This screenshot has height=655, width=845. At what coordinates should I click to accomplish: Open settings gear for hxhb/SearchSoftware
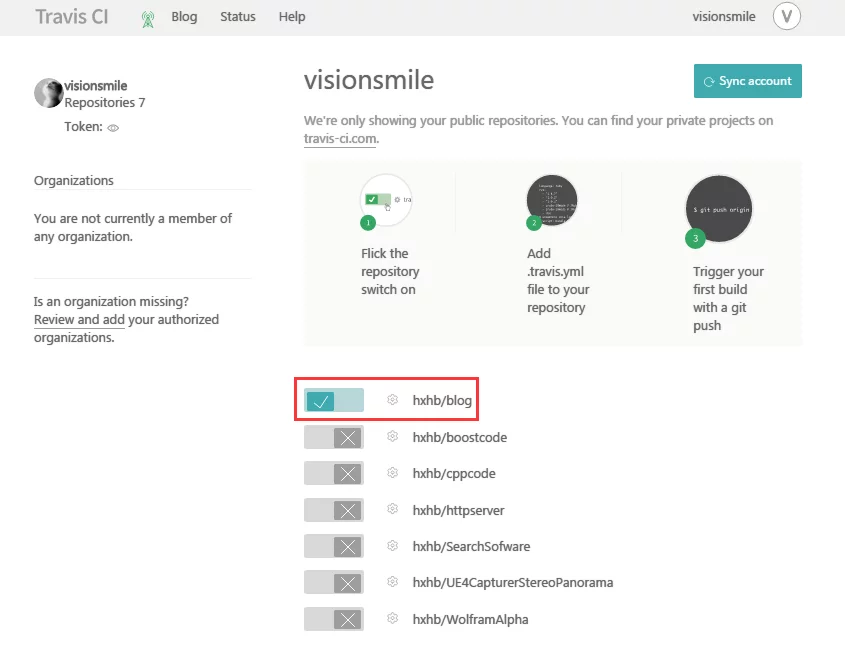[393, 546]
